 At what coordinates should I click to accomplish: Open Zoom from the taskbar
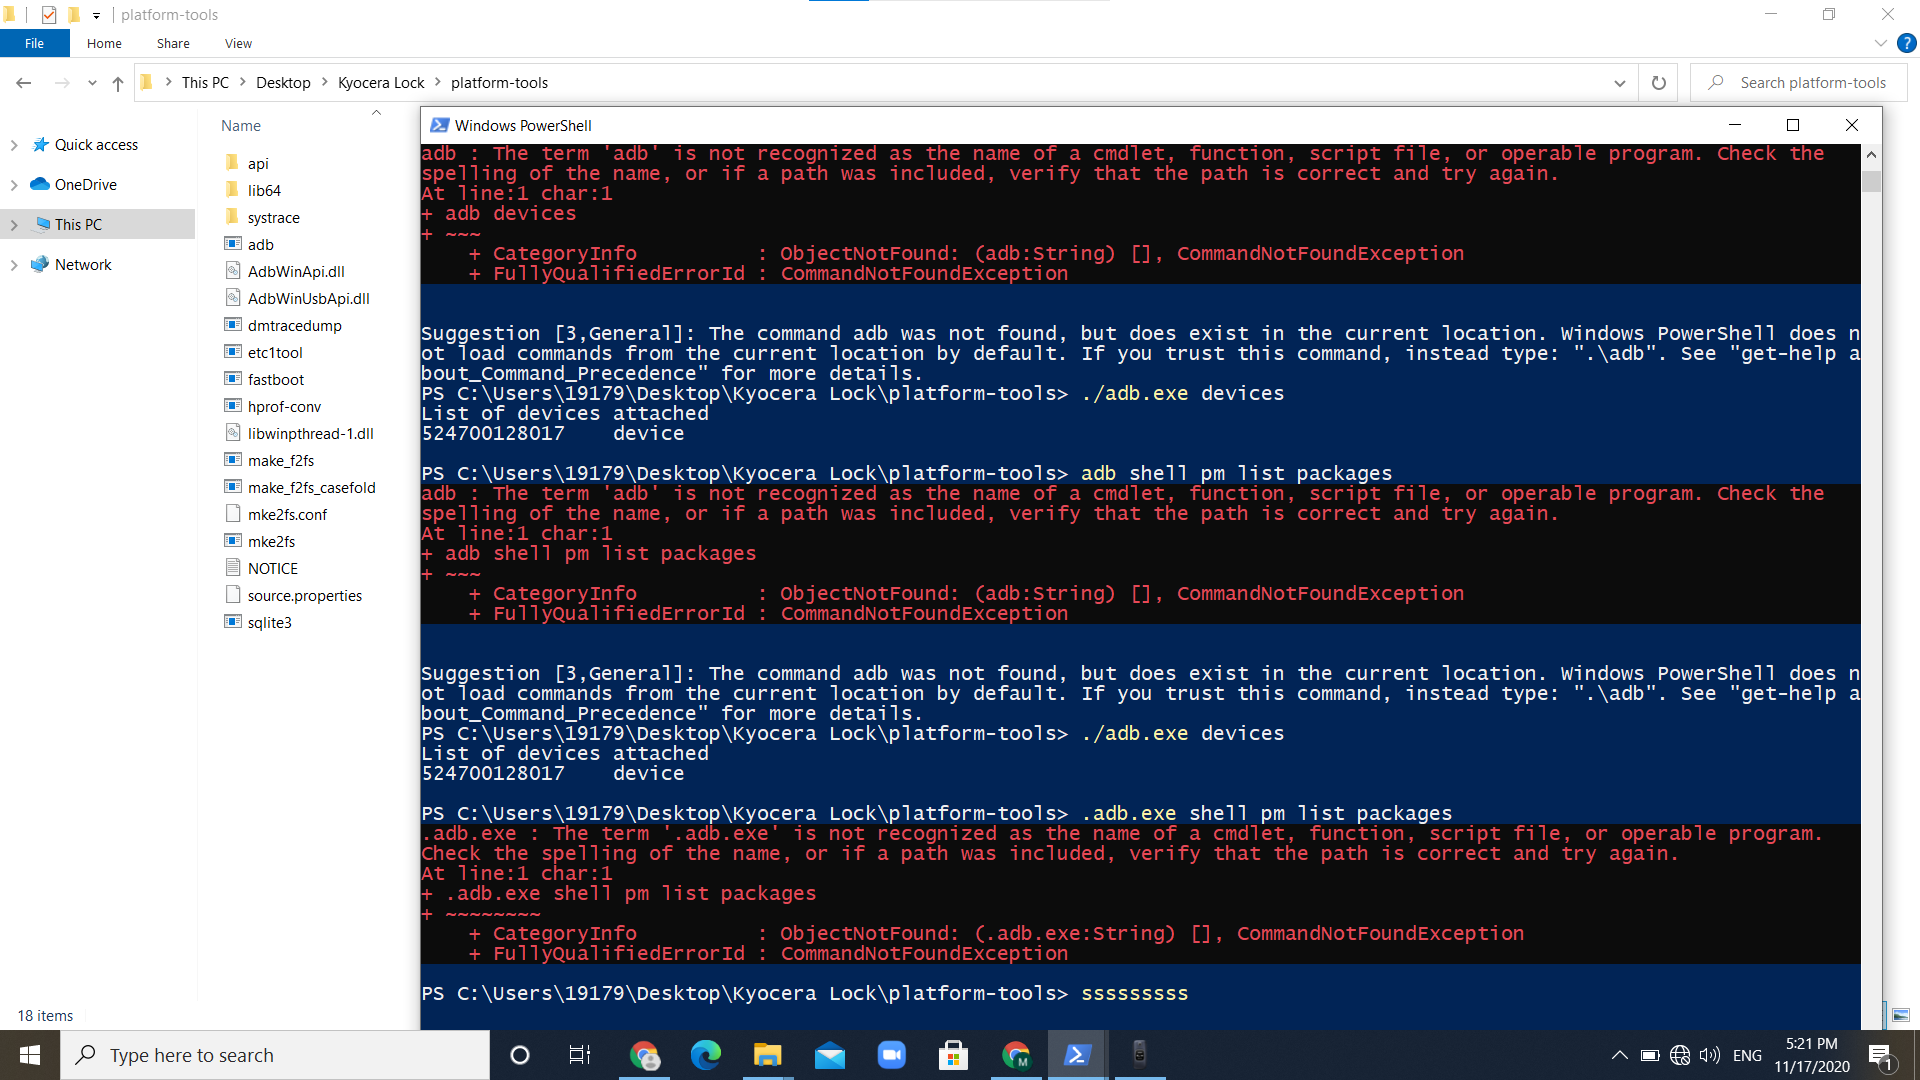[x=891, y=1055]
